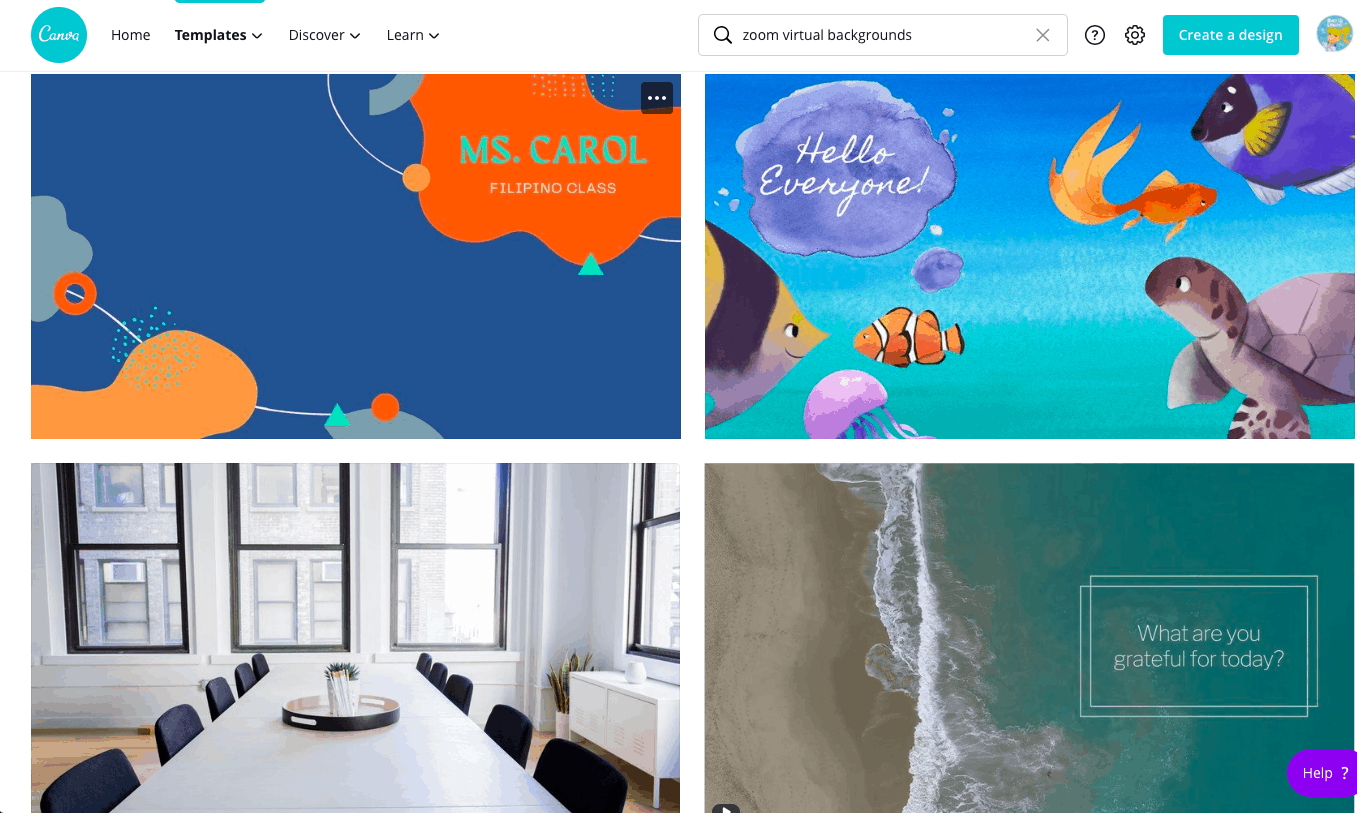Click the search magnifier icon
This screenshot has width=1357, height=813.
coord(722,35)
